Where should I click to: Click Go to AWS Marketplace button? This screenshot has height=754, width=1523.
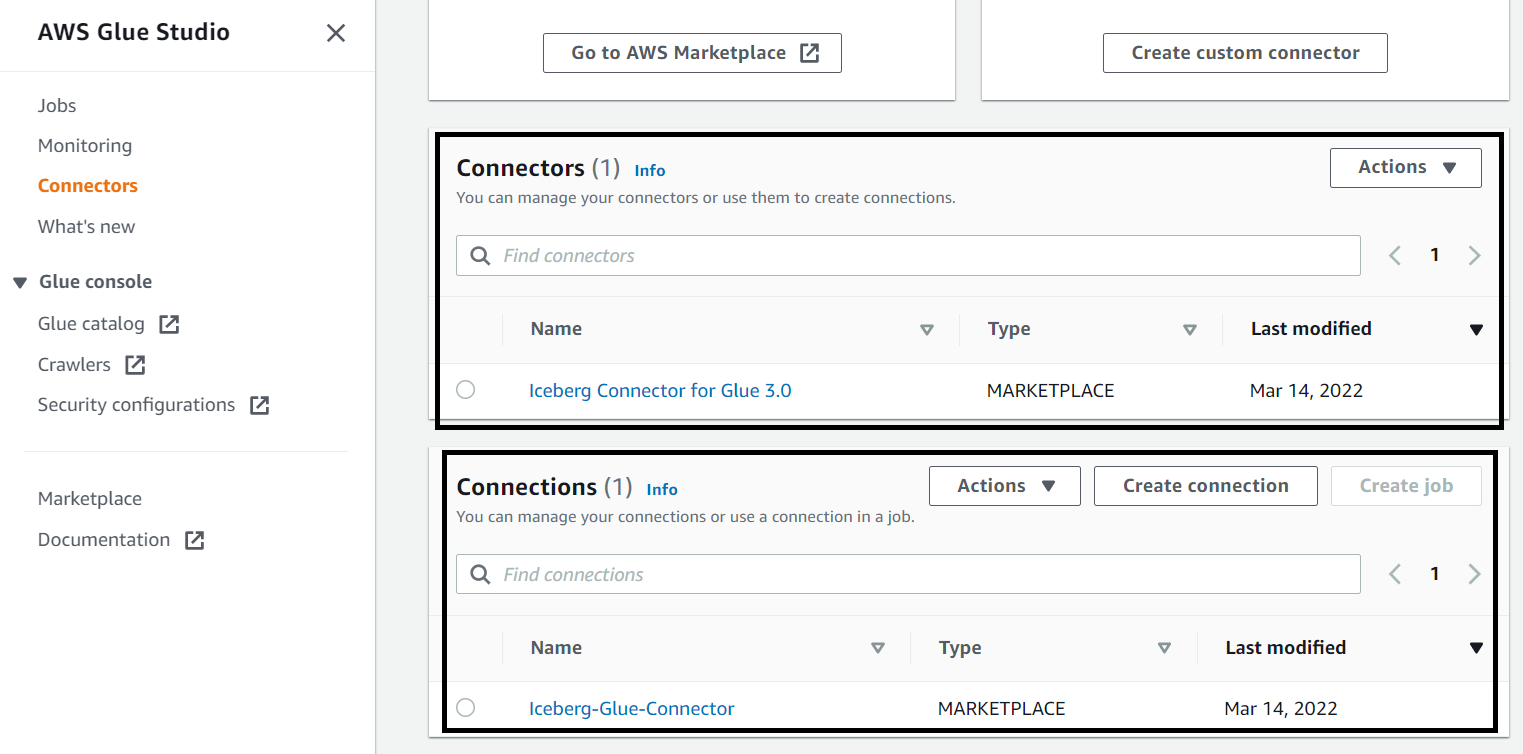point(692,53)
